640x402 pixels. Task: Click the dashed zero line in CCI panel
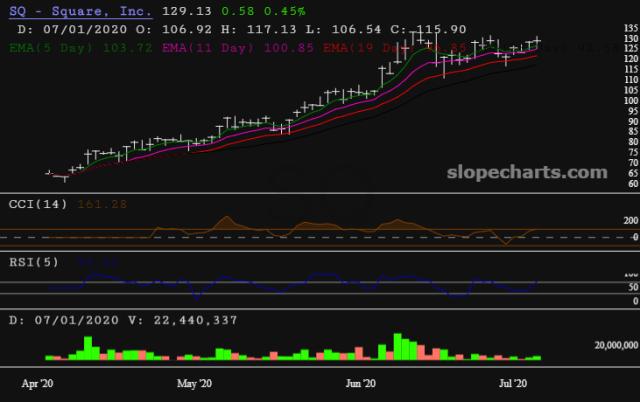click(x=300, y=236)
